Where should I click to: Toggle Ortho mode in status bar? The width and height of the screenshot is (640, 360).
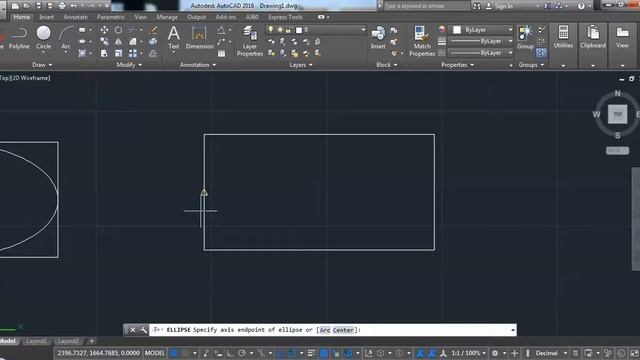coord(230,353)
